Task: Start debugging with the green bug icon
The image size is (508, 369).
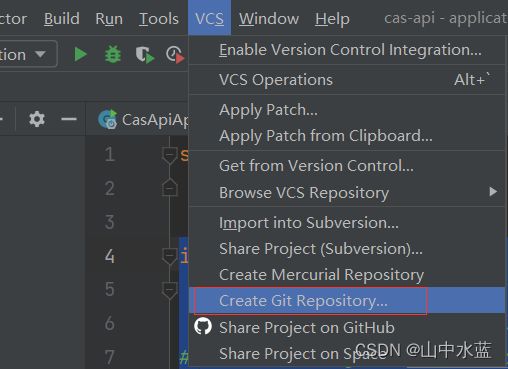Action: [113, 54]
